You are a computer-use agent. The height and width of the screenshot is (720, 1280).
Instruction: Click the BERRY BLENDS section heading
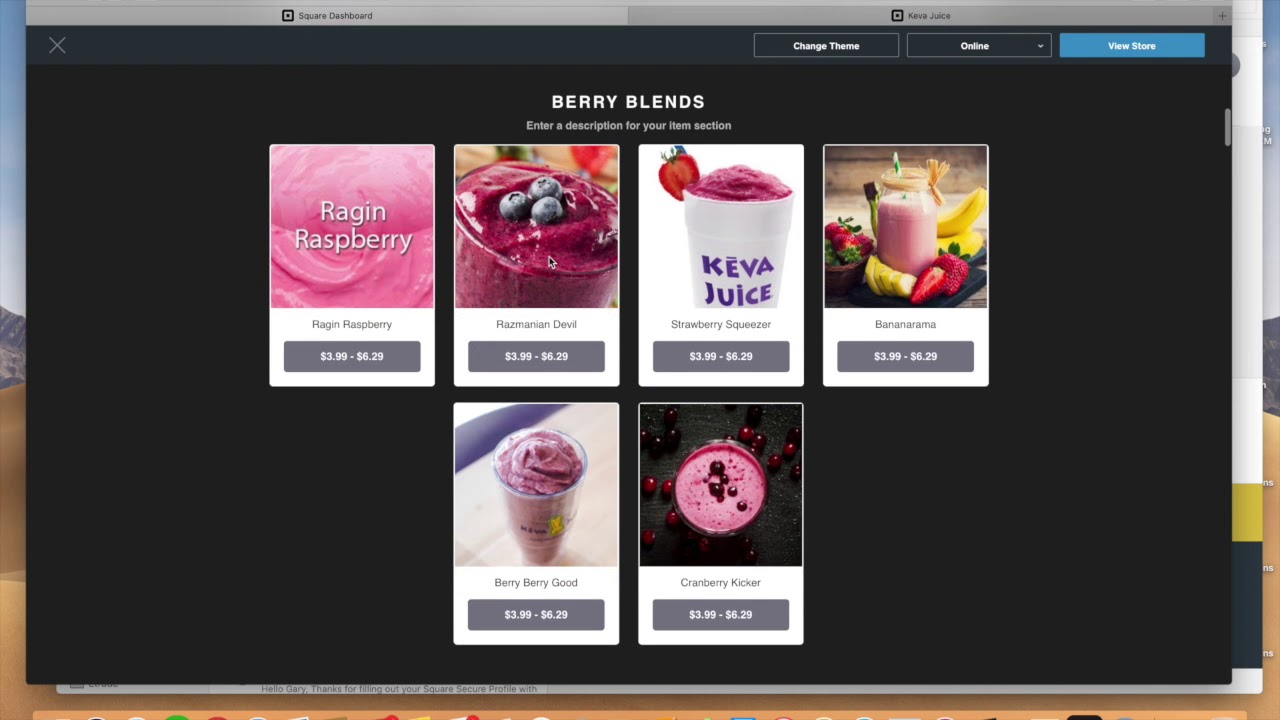628,102
